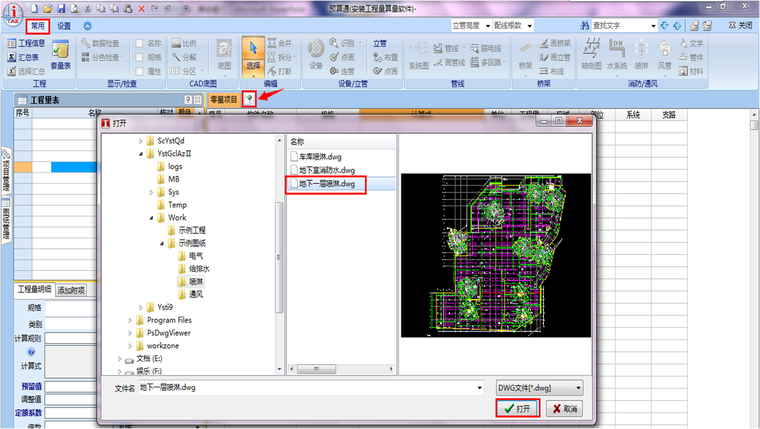This screenshot has width=760, height=429.
Task: Switch to the 常用 ribbon tab
Action: [38, 26]
